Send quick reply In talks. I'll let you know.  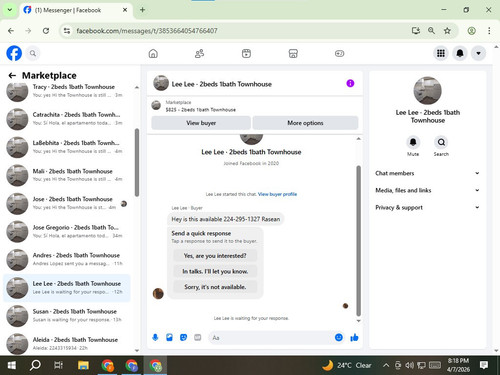point(215,271)
